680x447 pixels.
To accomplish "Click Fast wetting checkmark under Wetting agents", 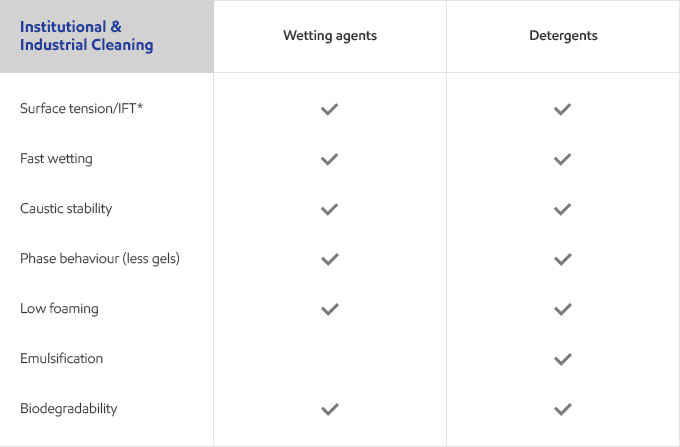I will click(x=330, y=159).
